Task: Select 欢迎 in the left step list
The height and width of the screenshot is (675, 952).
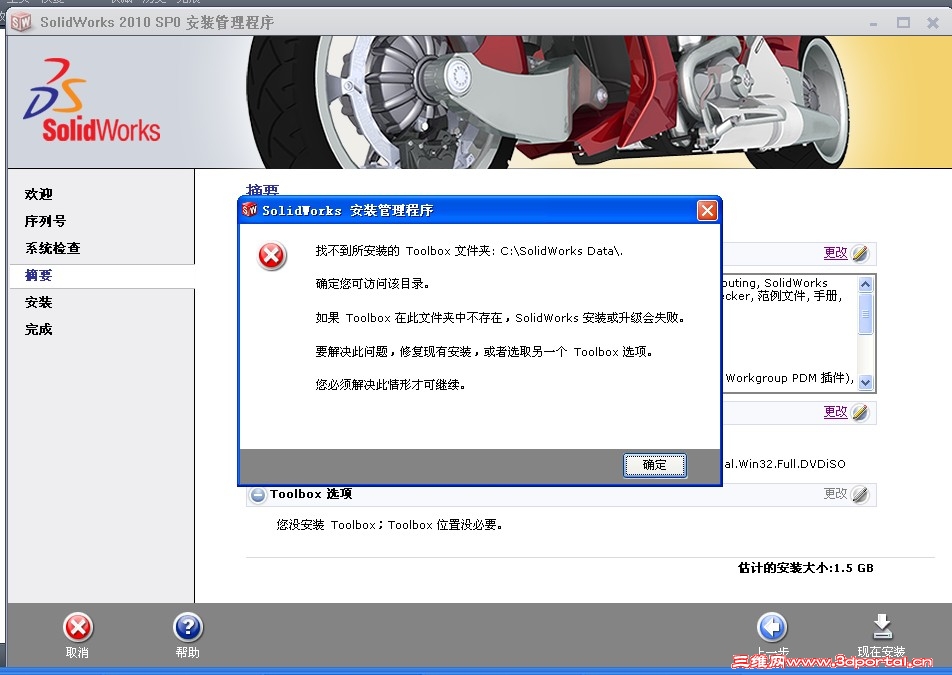Action: tap(39, 194)
